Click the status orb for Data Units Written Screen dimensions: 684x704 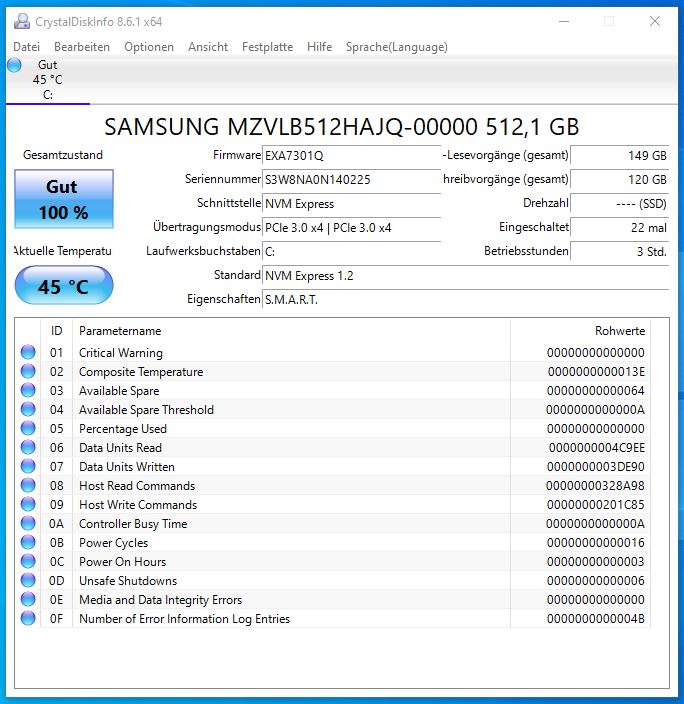click(28, 466)
